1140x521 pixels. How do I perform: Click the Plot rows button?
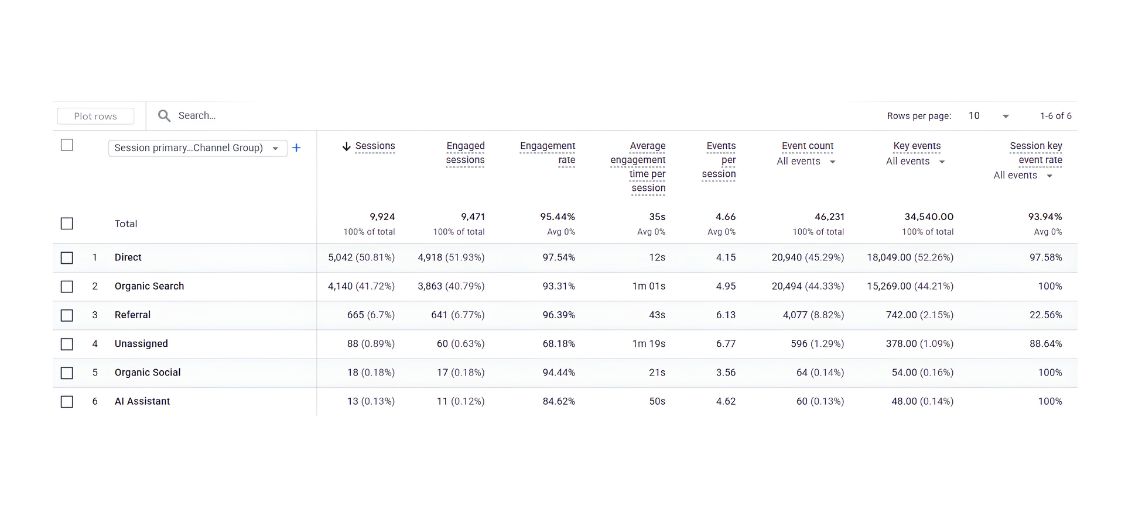(x=96, y=116)
